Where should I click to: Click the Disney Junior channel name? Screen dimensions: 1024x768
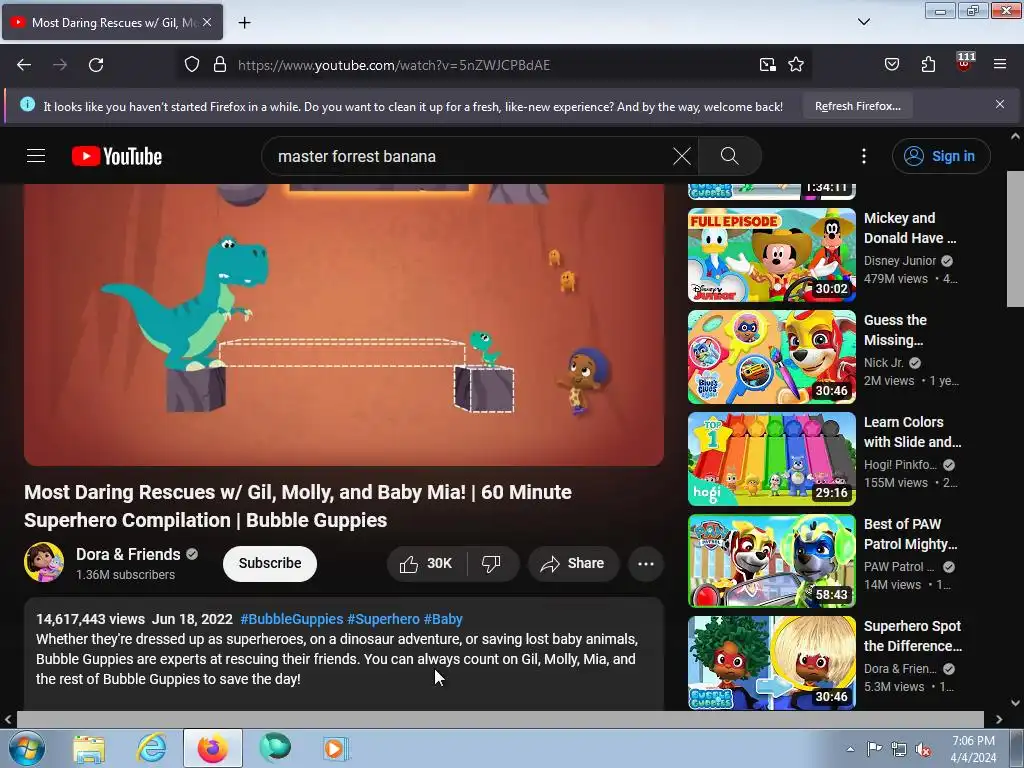coord(900,261)
